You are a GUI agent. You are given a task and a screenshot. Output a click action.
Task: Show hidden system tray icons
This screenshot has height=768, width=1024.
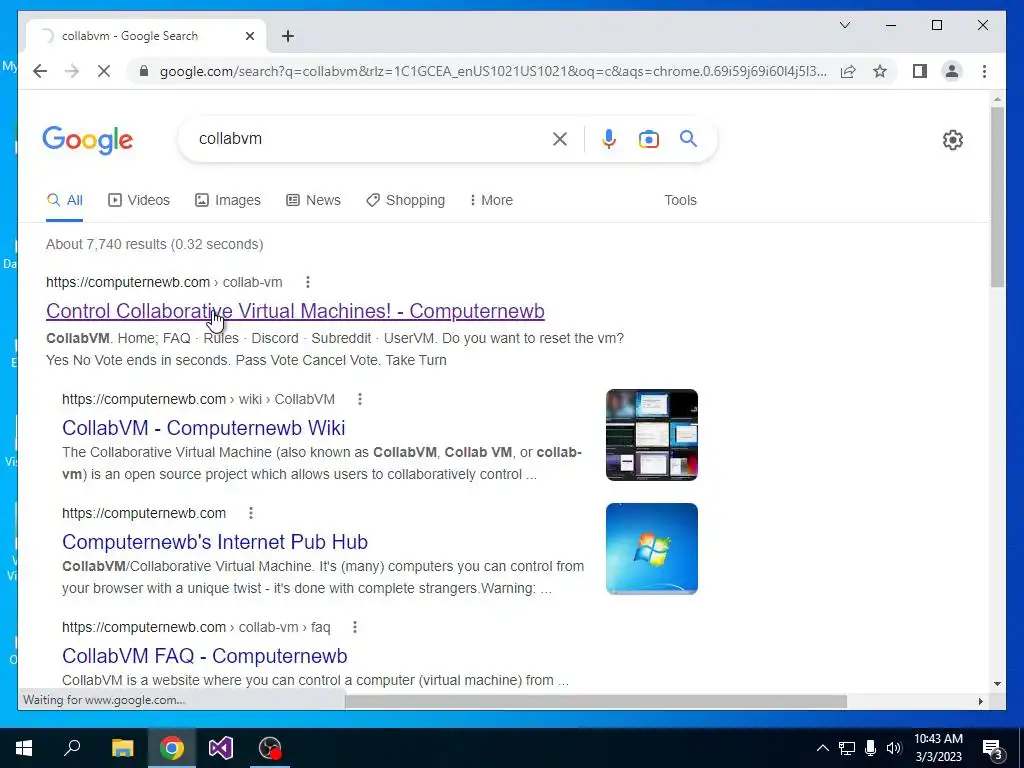823,748
